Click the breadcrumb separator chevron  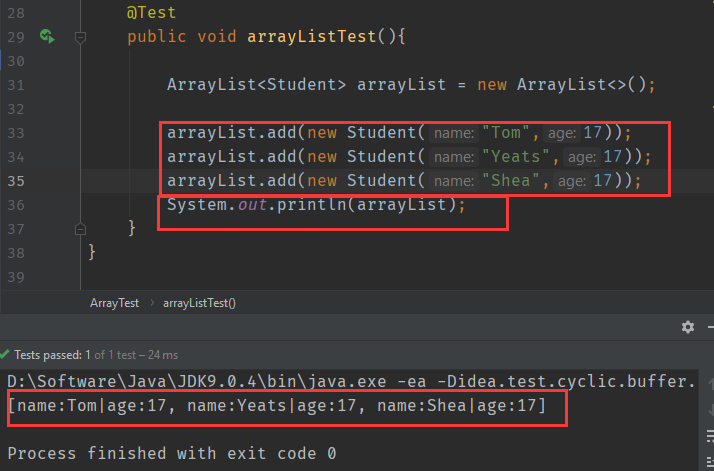(x=152, y=303)
